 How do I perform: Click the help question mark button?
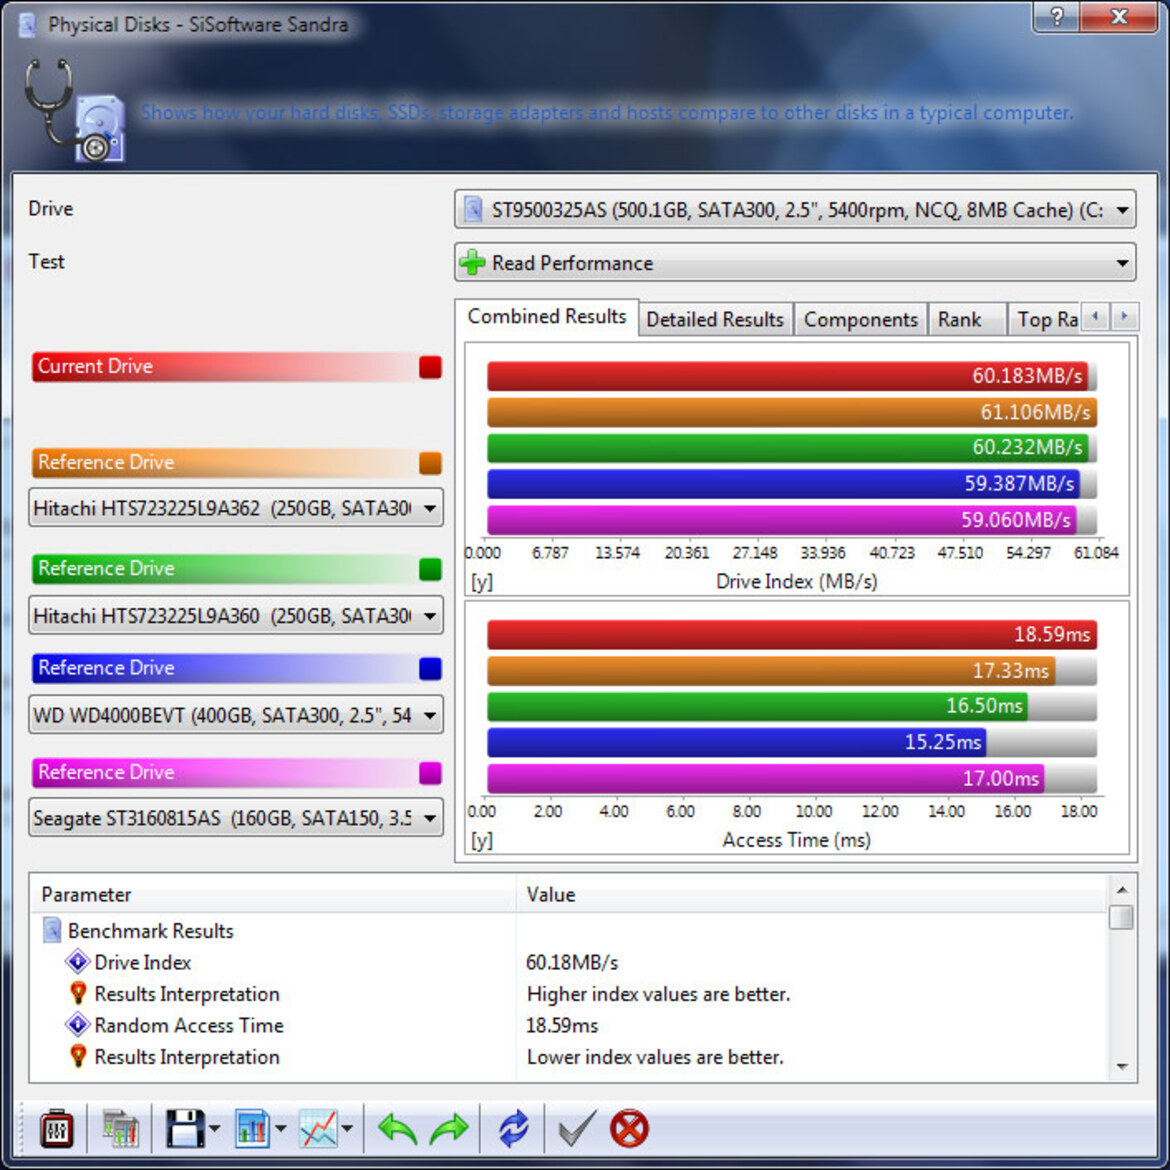(x=1057, y=16)
